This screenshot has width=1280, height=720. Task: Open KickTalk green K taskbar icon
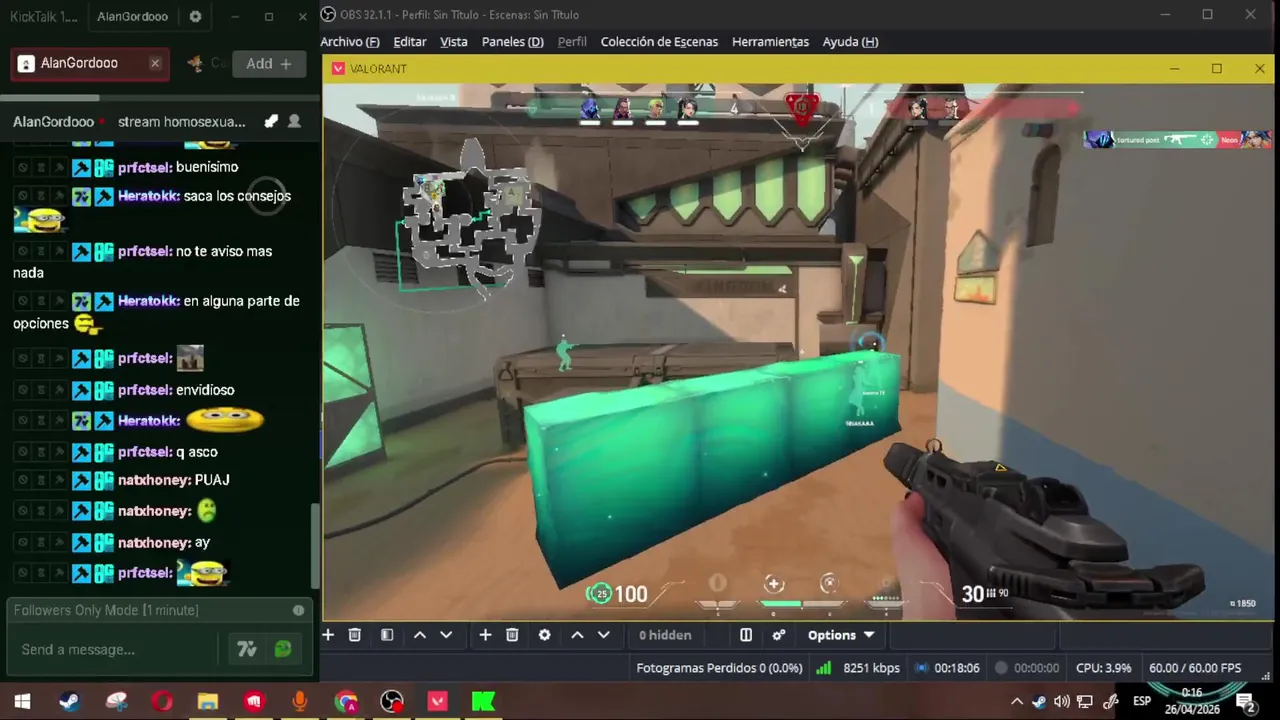tap(484, 702)
